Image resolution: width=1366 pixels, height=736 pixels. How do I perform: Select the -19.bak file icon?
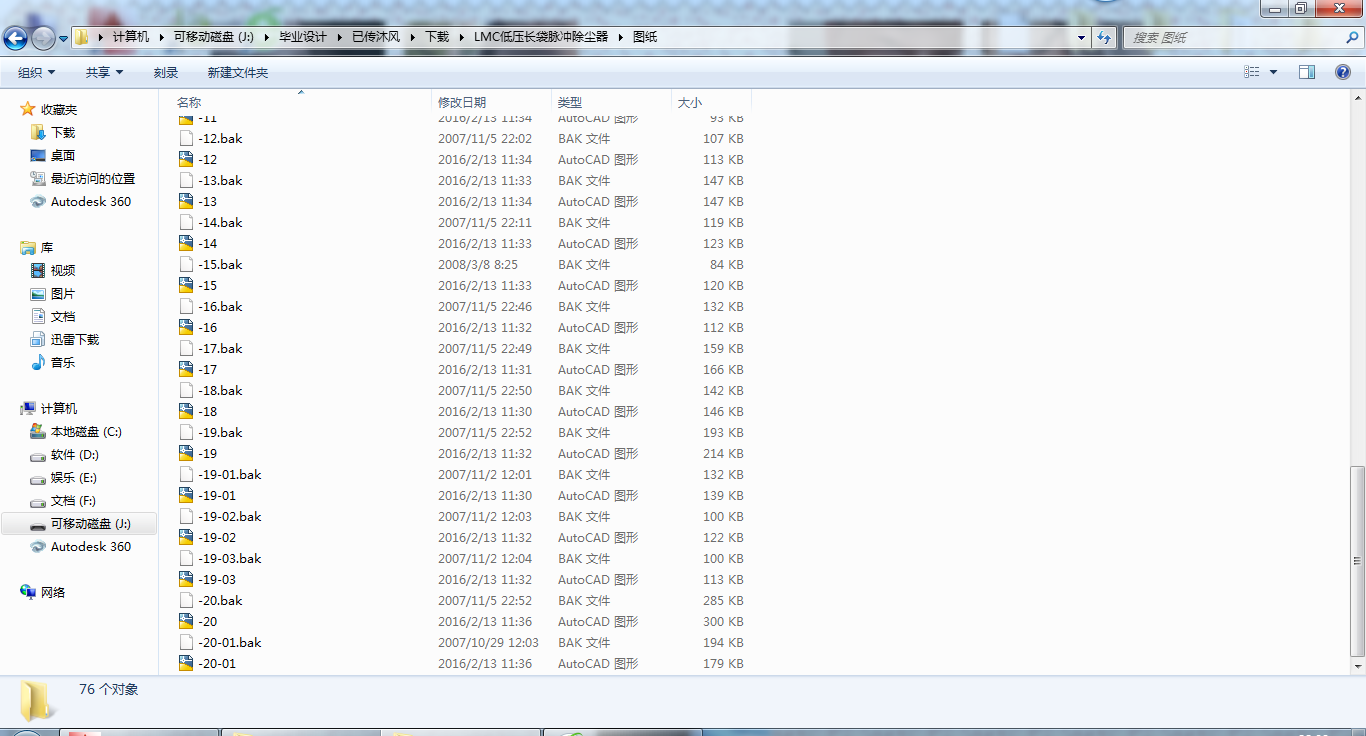pyautogui.click(x=186, y=433)
